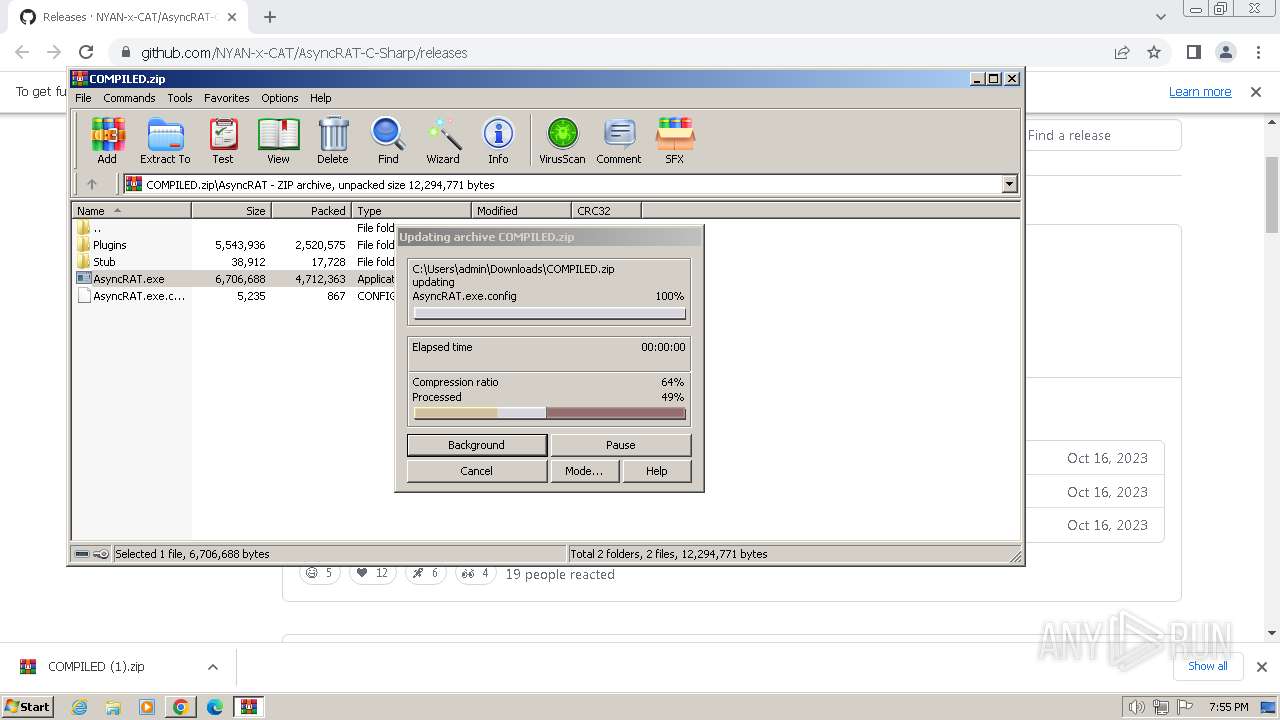Go back in Chrome browser
Viewport: 1280px width, 720px height.
(22, 52)
